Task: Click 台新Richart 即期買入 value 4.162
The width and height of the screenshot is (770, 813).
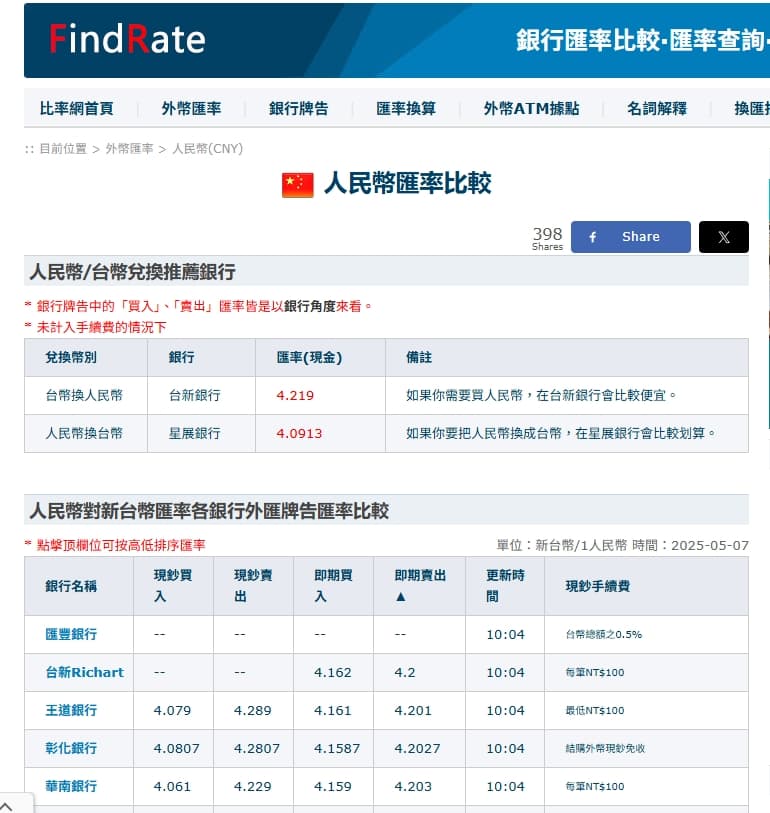Action: tap(333, 672)
